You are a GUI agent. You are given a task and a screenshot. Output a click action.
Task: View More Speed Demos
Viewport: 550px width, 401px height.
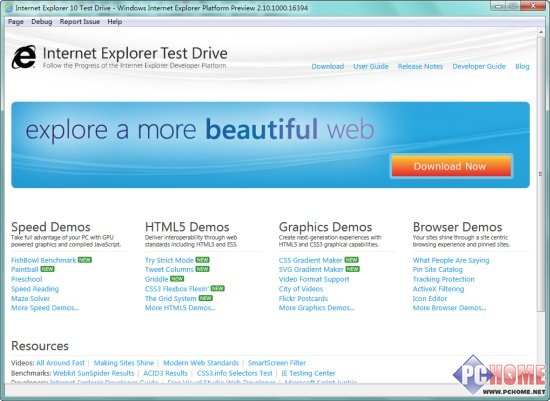point(45,308)
